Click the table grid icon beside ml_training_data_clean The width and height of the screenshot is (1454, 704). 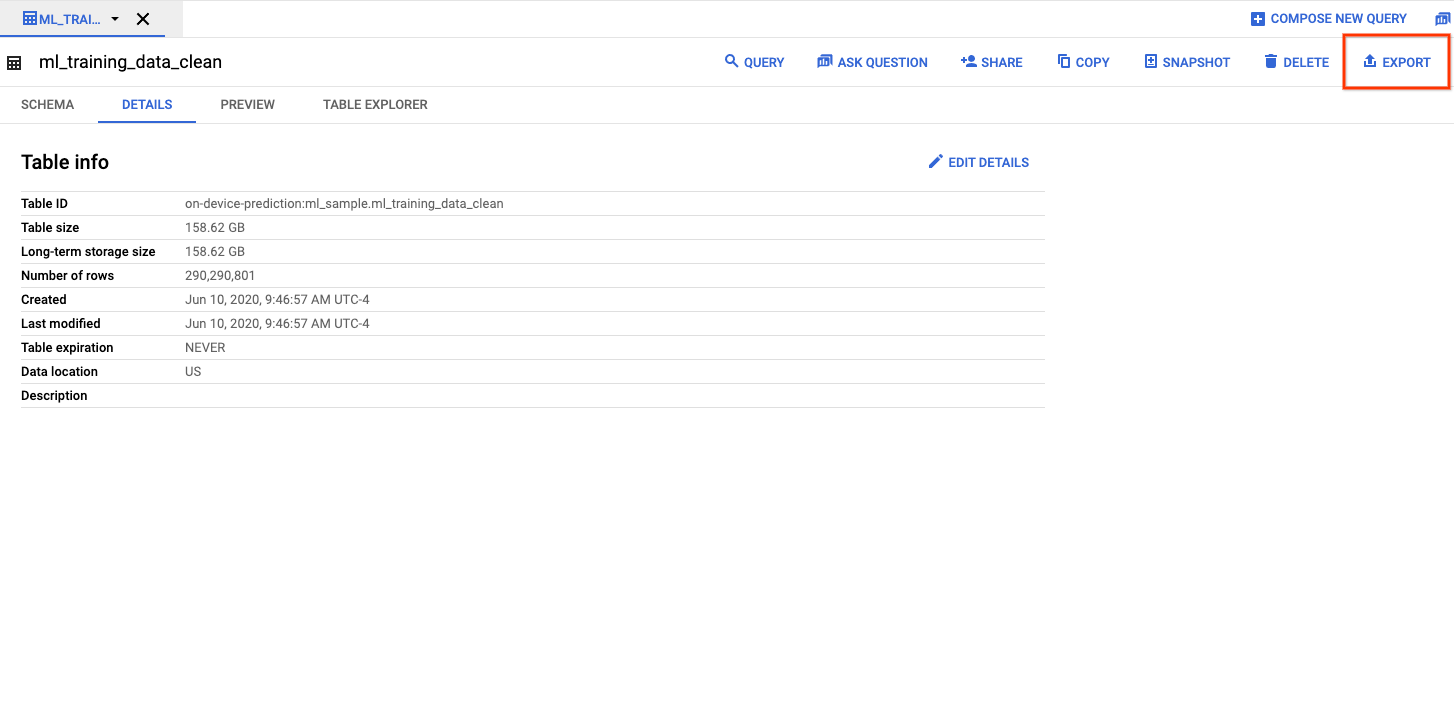coord(14,63)
